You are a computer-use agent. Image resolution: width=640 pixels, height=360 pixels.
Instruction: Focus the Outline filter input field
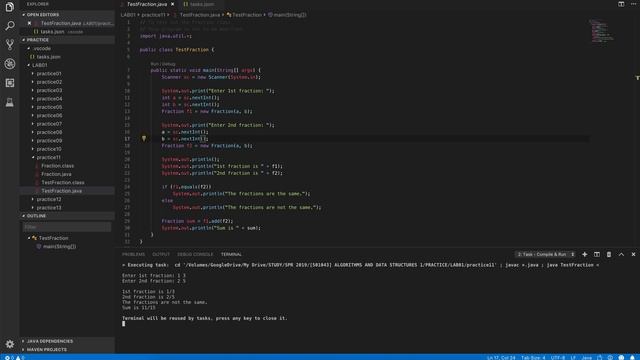pyautogui.click(x=67, y=227)
